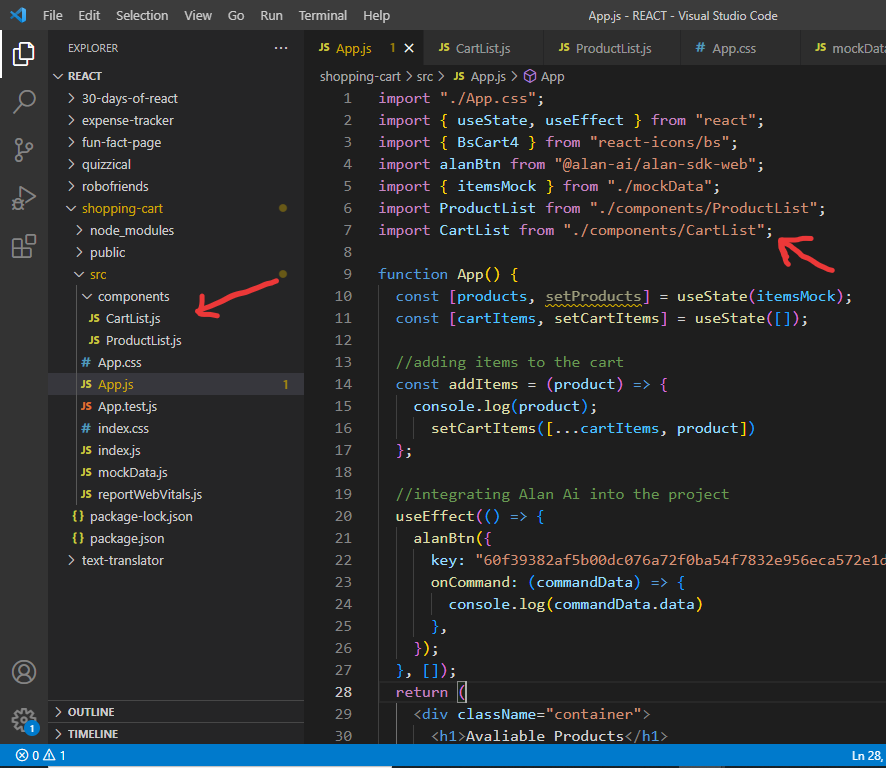Click the braces icon of package-lock.json
886x768 pixels.
(x=78, y=516)
